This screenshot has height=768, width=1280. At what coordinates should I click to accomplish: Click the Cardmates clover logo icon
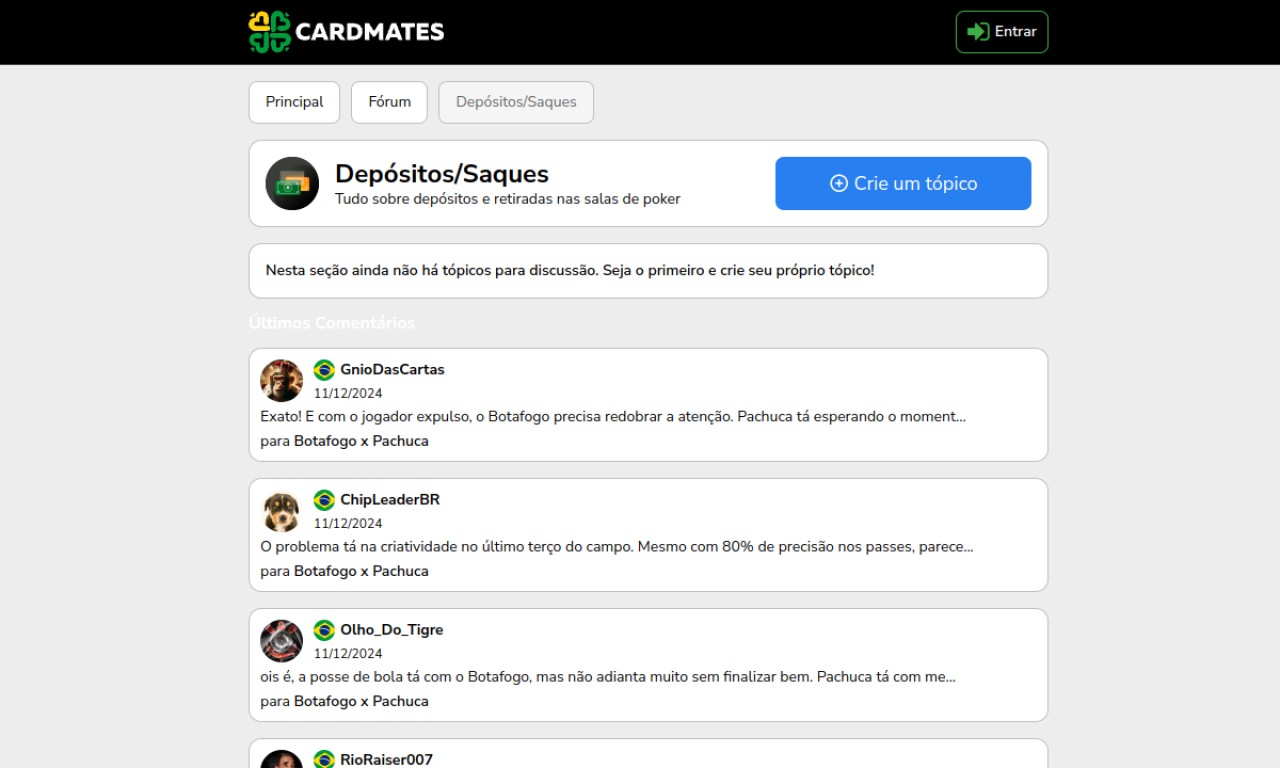point(270,32)
